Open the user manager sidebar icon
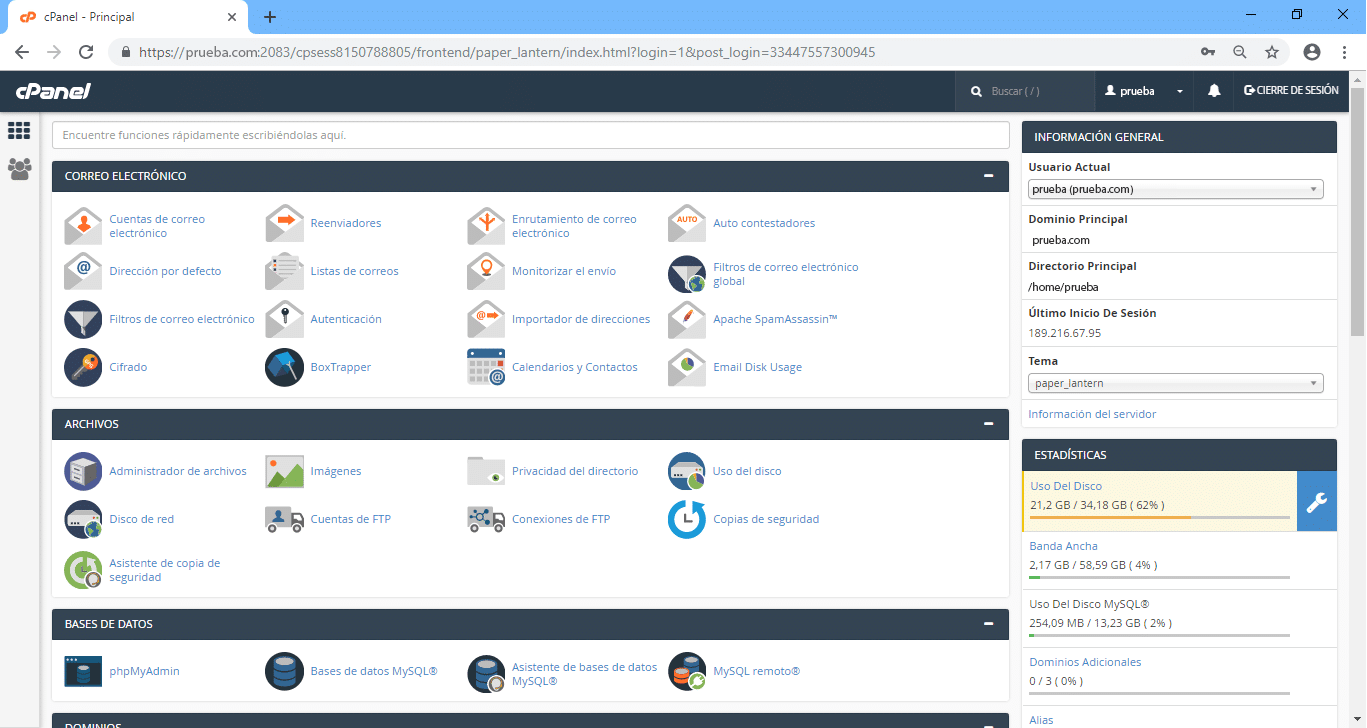Screen dimensions: 1367x728 point(19,169)
